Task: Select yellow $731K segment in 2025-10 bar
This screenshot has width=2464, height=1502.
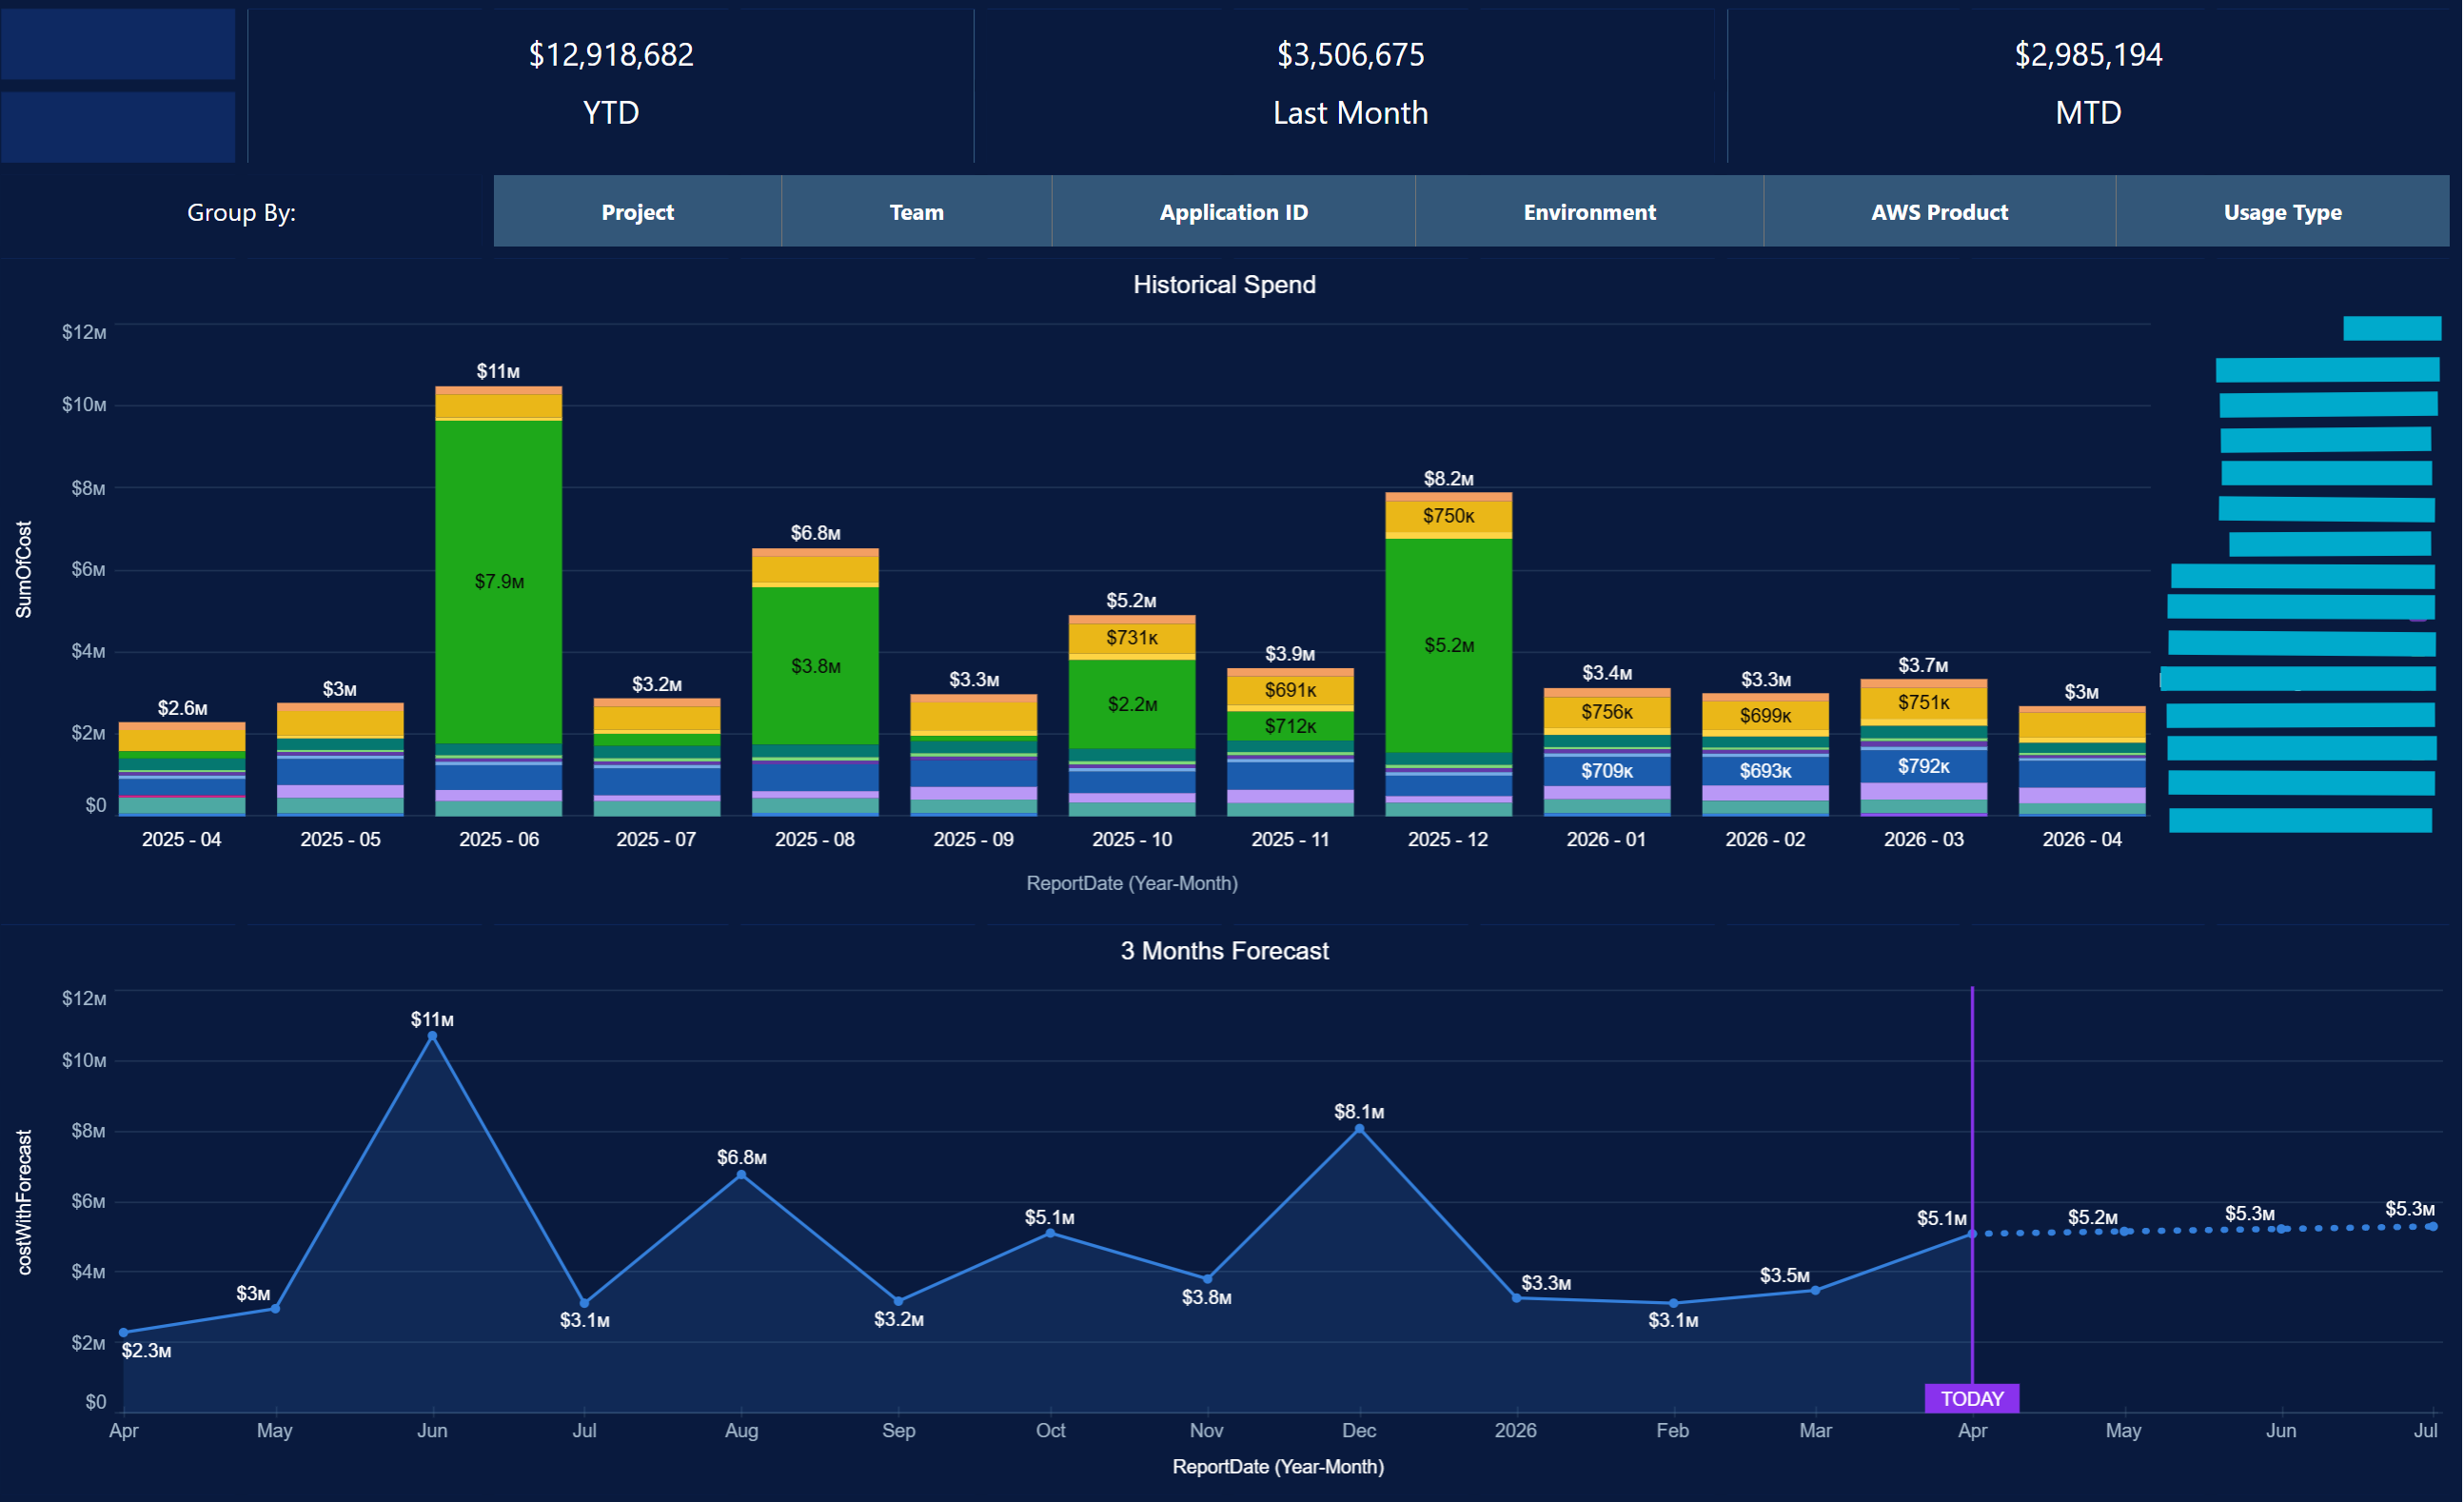Action: (x=1132, y=638)
